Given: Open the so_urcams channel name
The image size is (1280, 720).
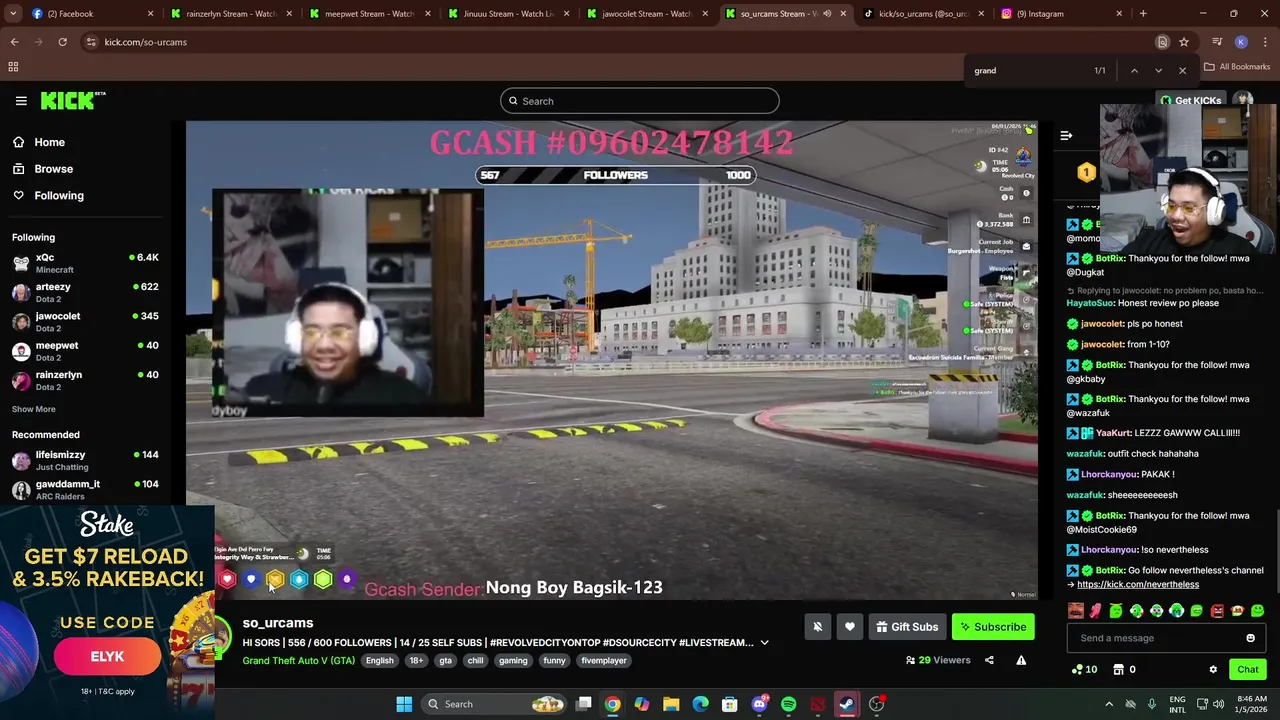Looking at the screenshot, I should pos(277,623).
